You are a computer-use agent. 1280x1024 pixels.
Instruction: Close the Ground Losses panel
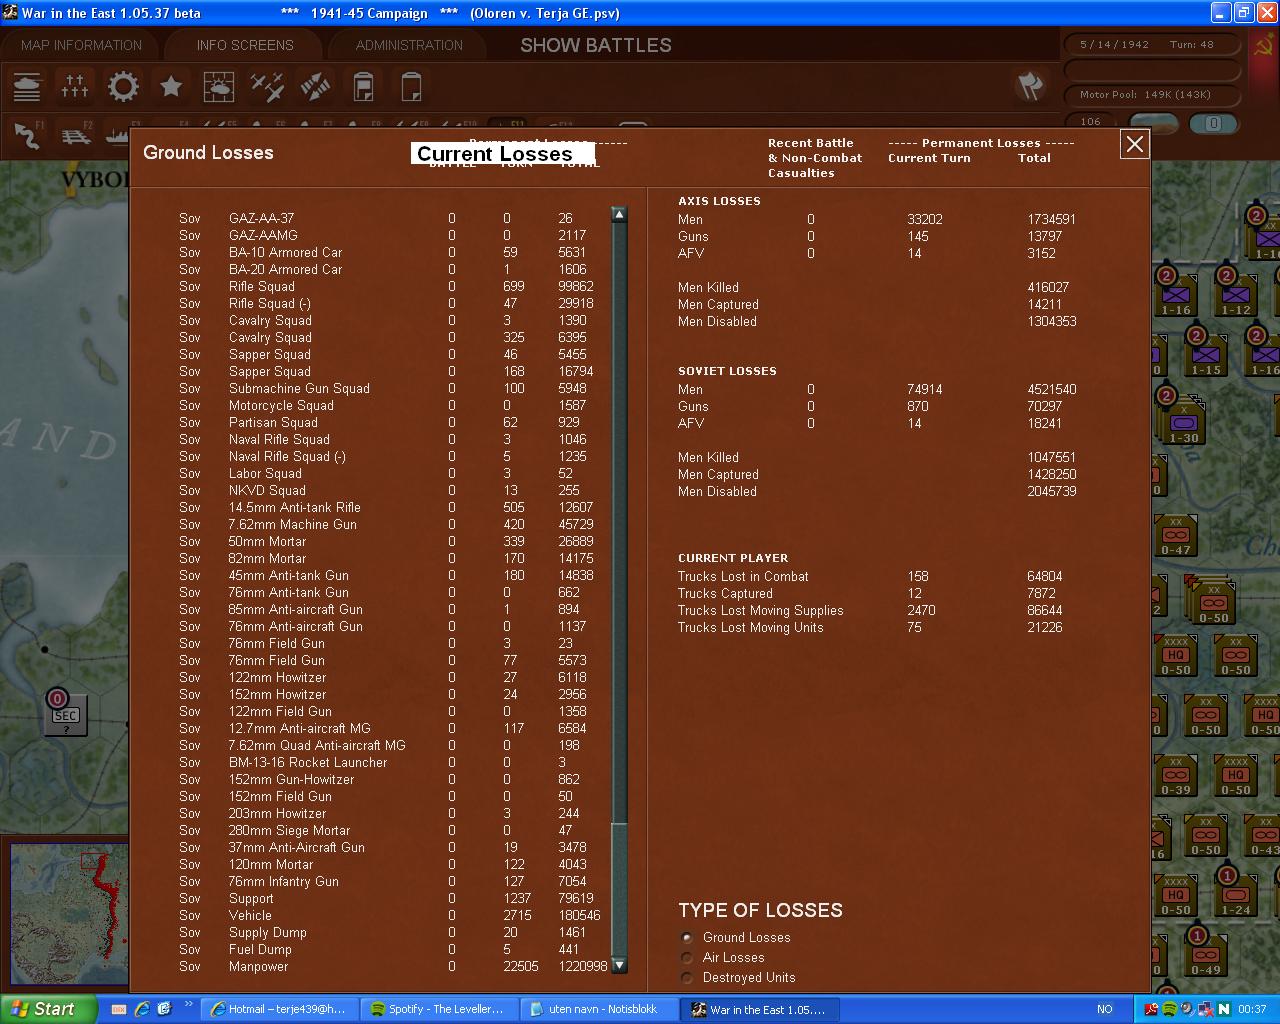(1134, 145)
